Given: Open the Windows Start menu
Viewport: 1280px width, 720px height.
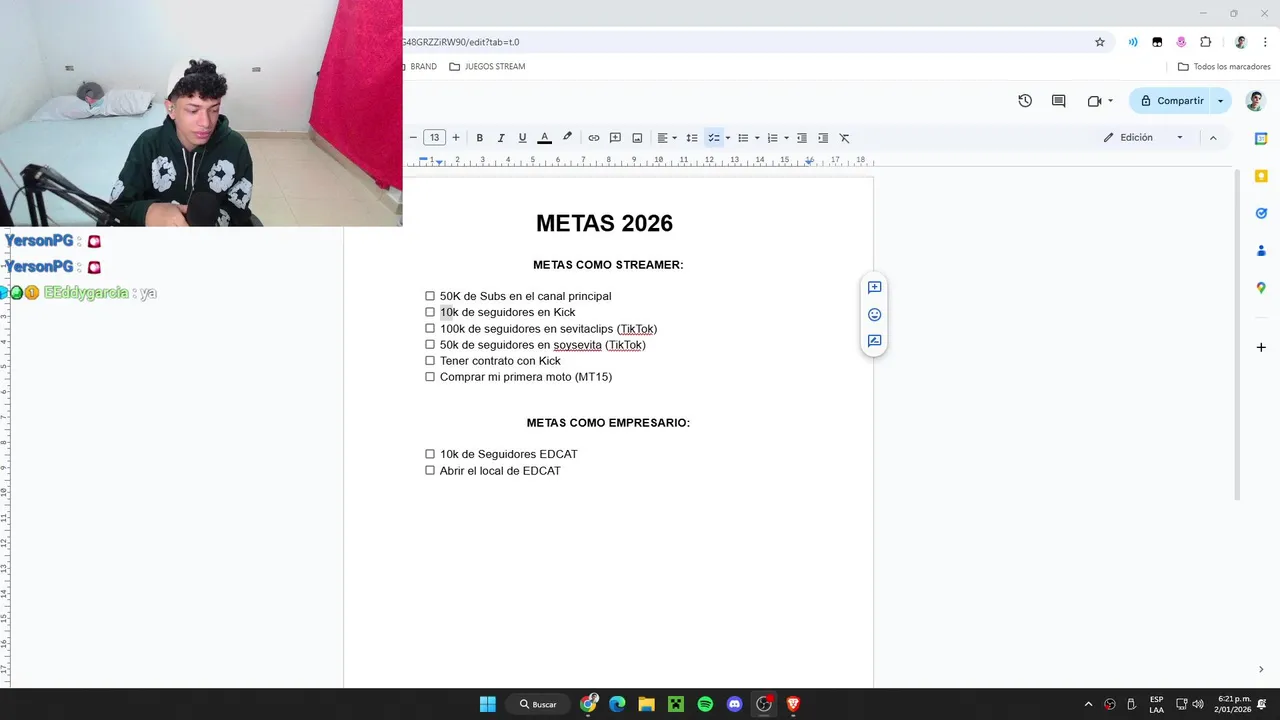Looking at the screenshot, I should 487,704.
